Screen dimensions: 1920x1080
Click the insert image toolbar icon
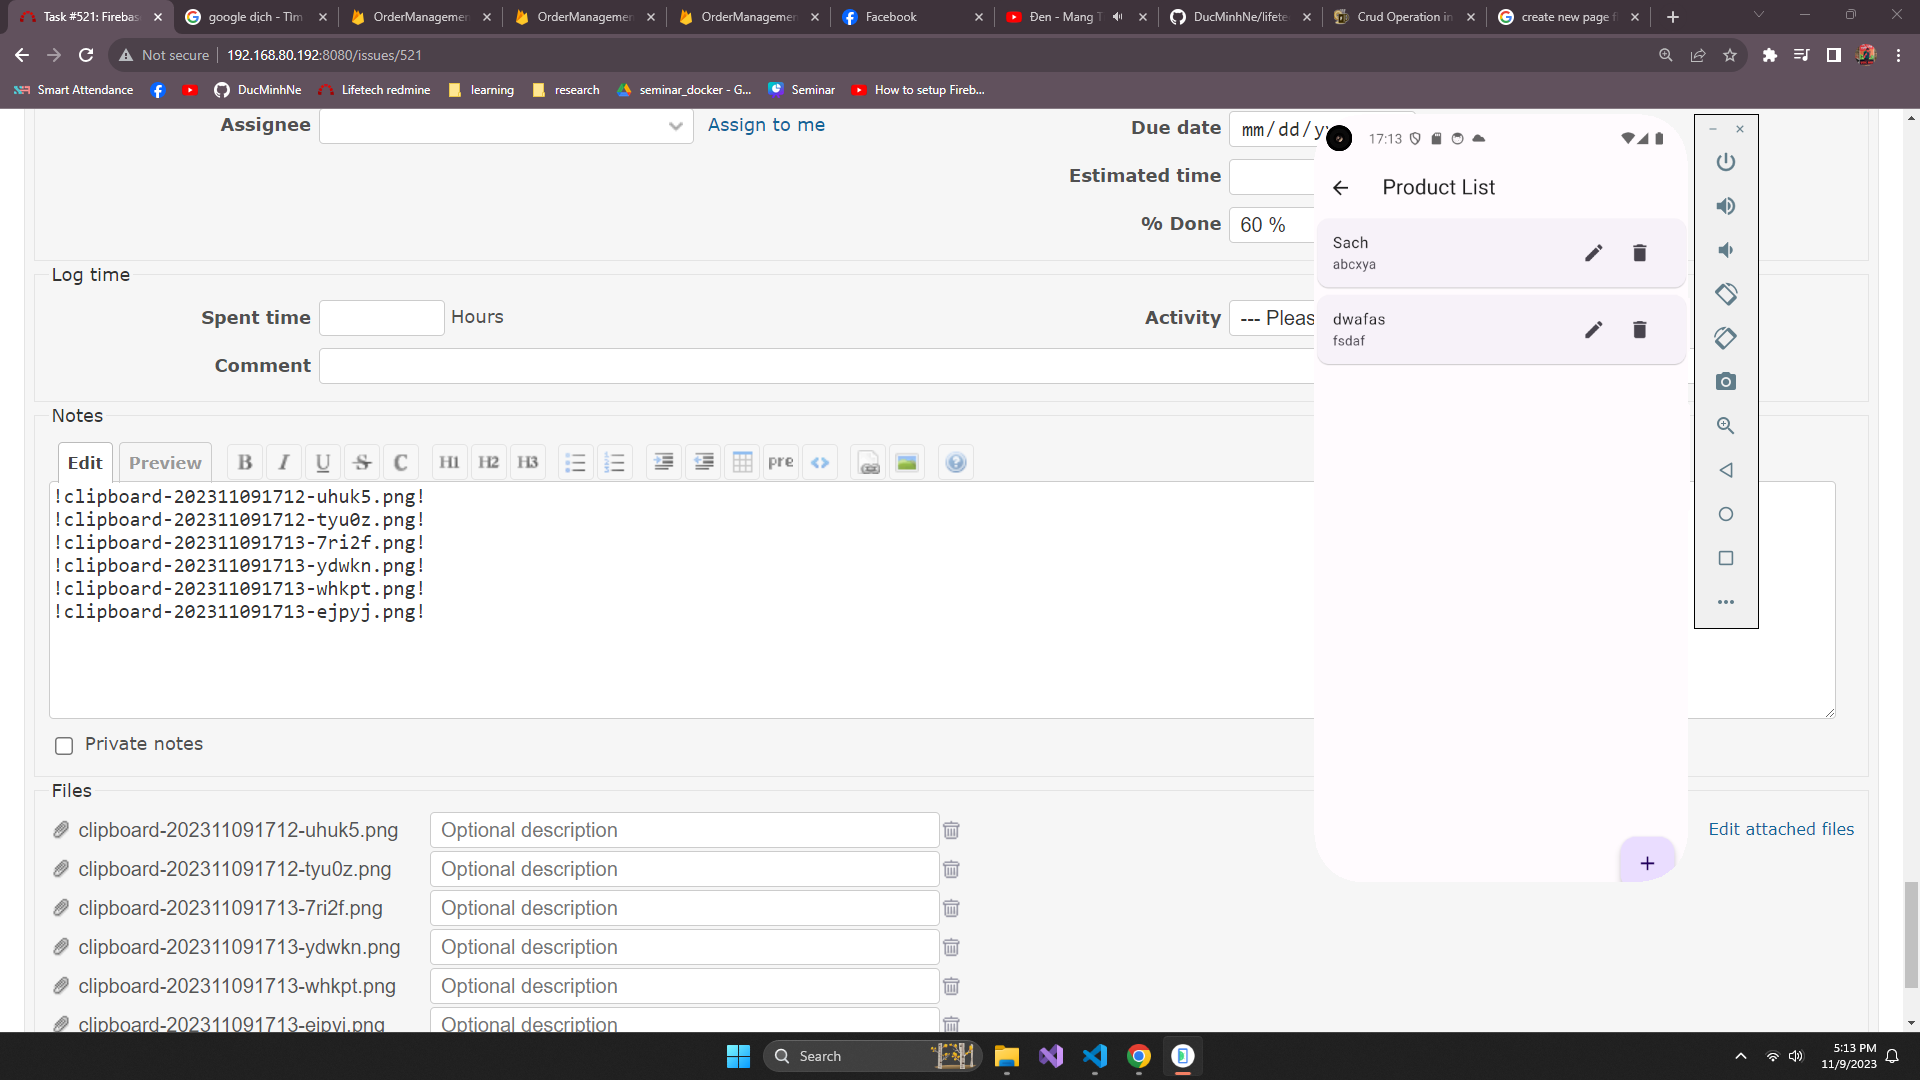tap(906, 462)
